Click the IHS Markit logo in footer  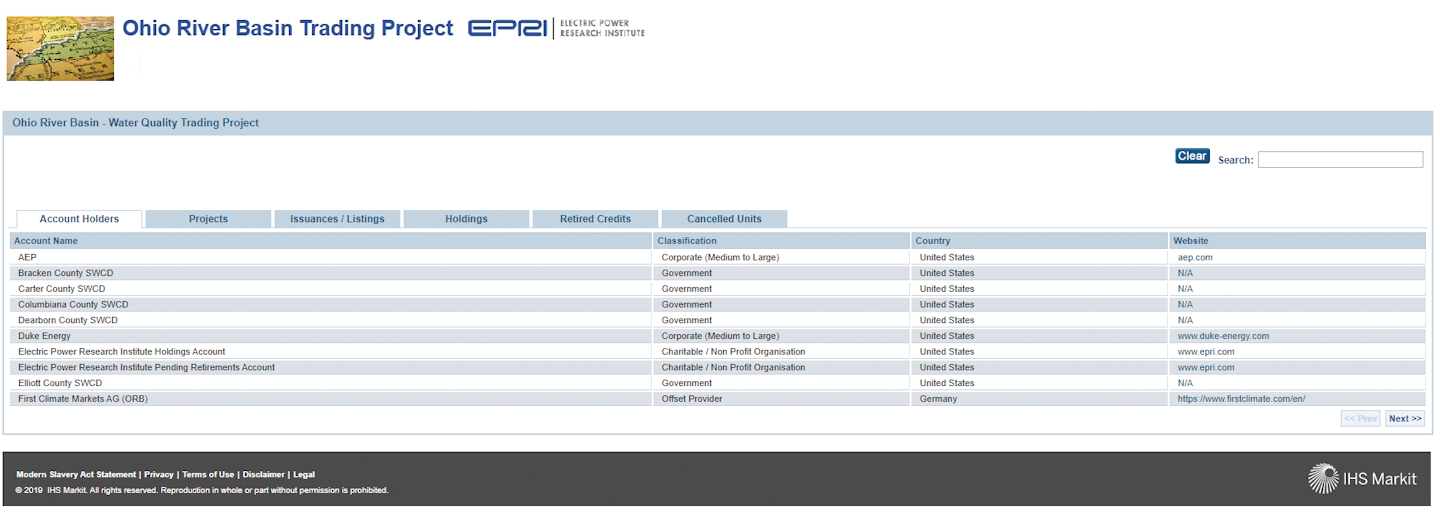point(1362,479)
